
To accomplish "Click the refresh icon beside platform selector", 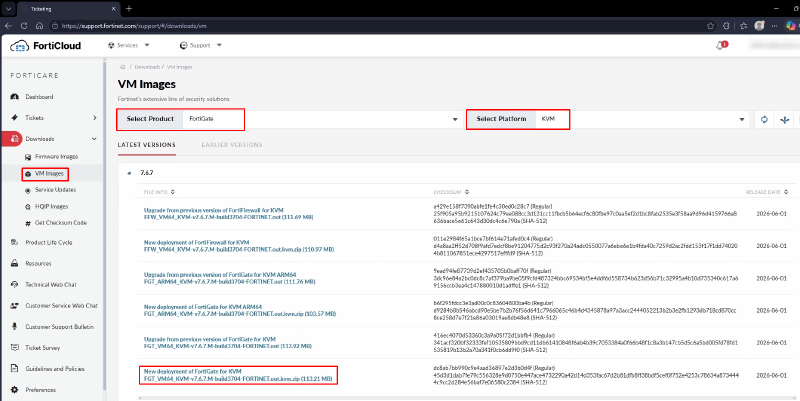I will 764,119.
